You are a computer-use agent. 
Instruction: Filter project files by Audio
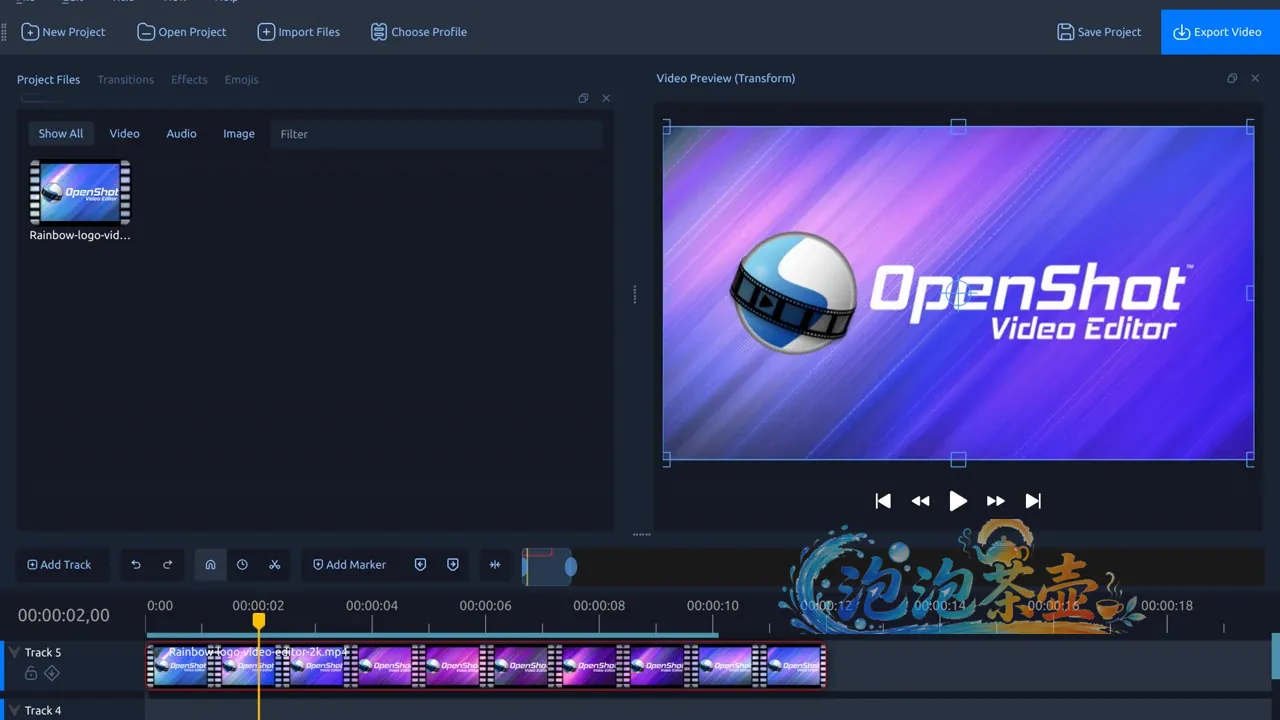tap(181, 133)
